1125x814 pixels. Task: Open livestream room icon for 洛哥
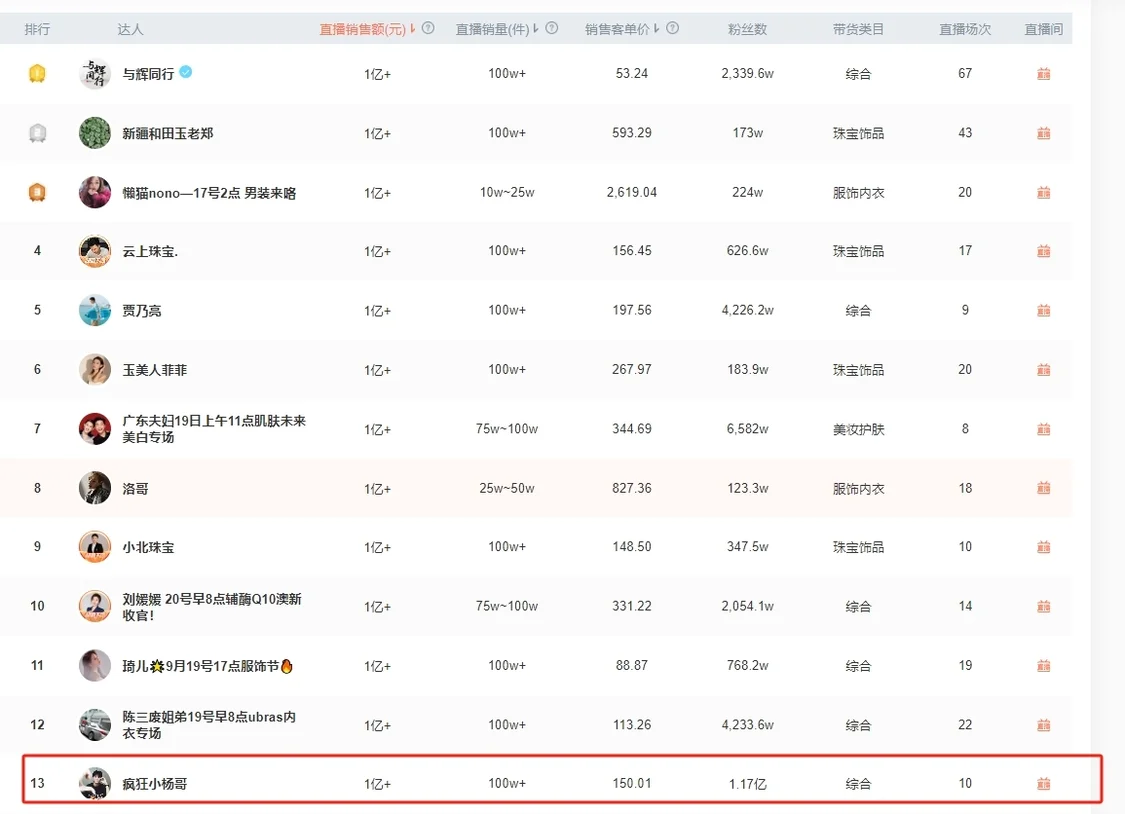[x=1043, y=488]
